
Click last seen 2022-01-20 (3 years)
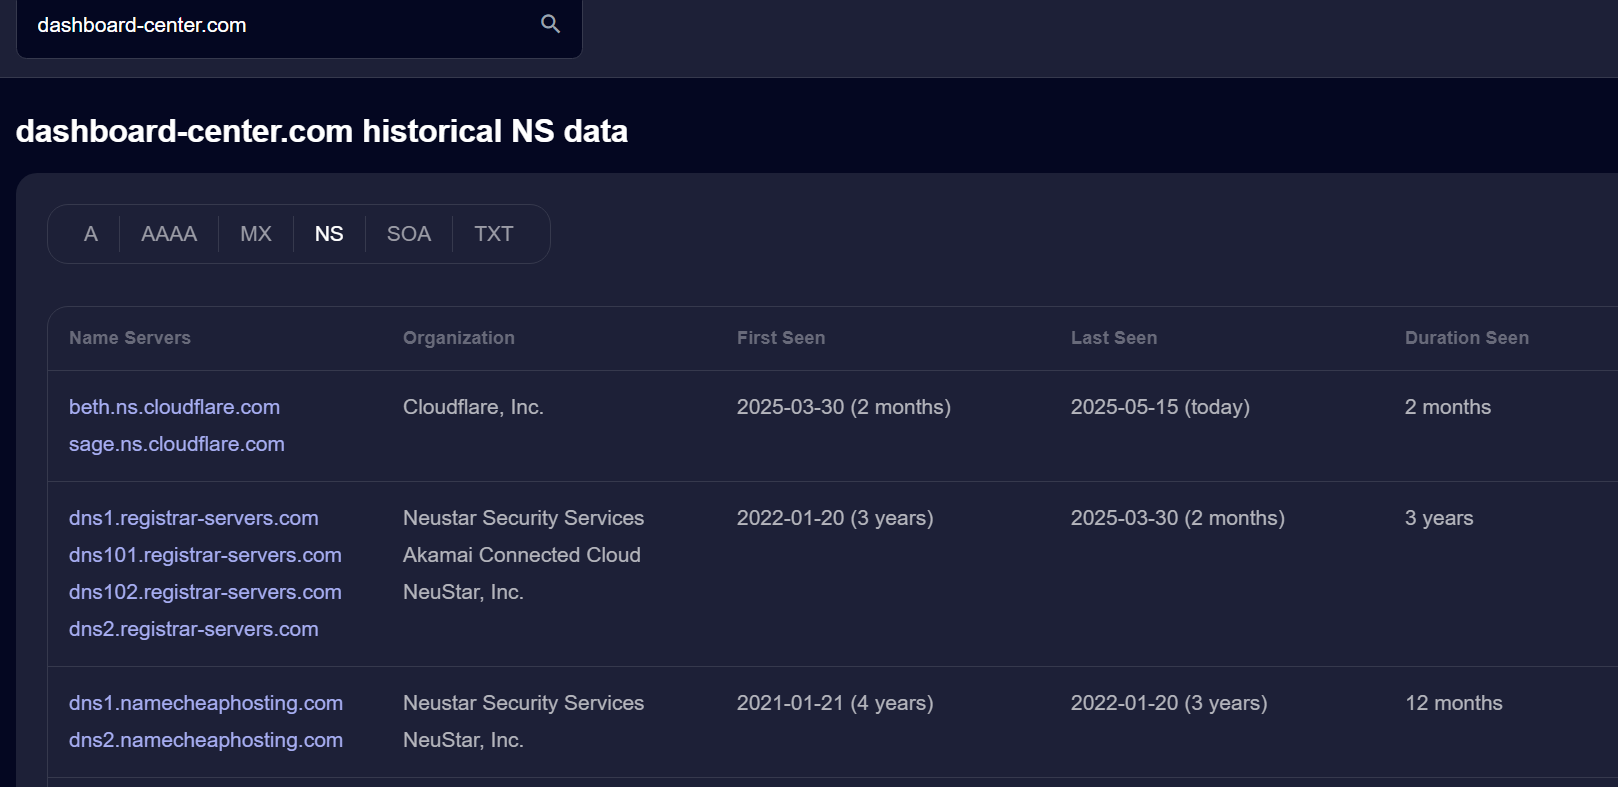pos(1169,703)
